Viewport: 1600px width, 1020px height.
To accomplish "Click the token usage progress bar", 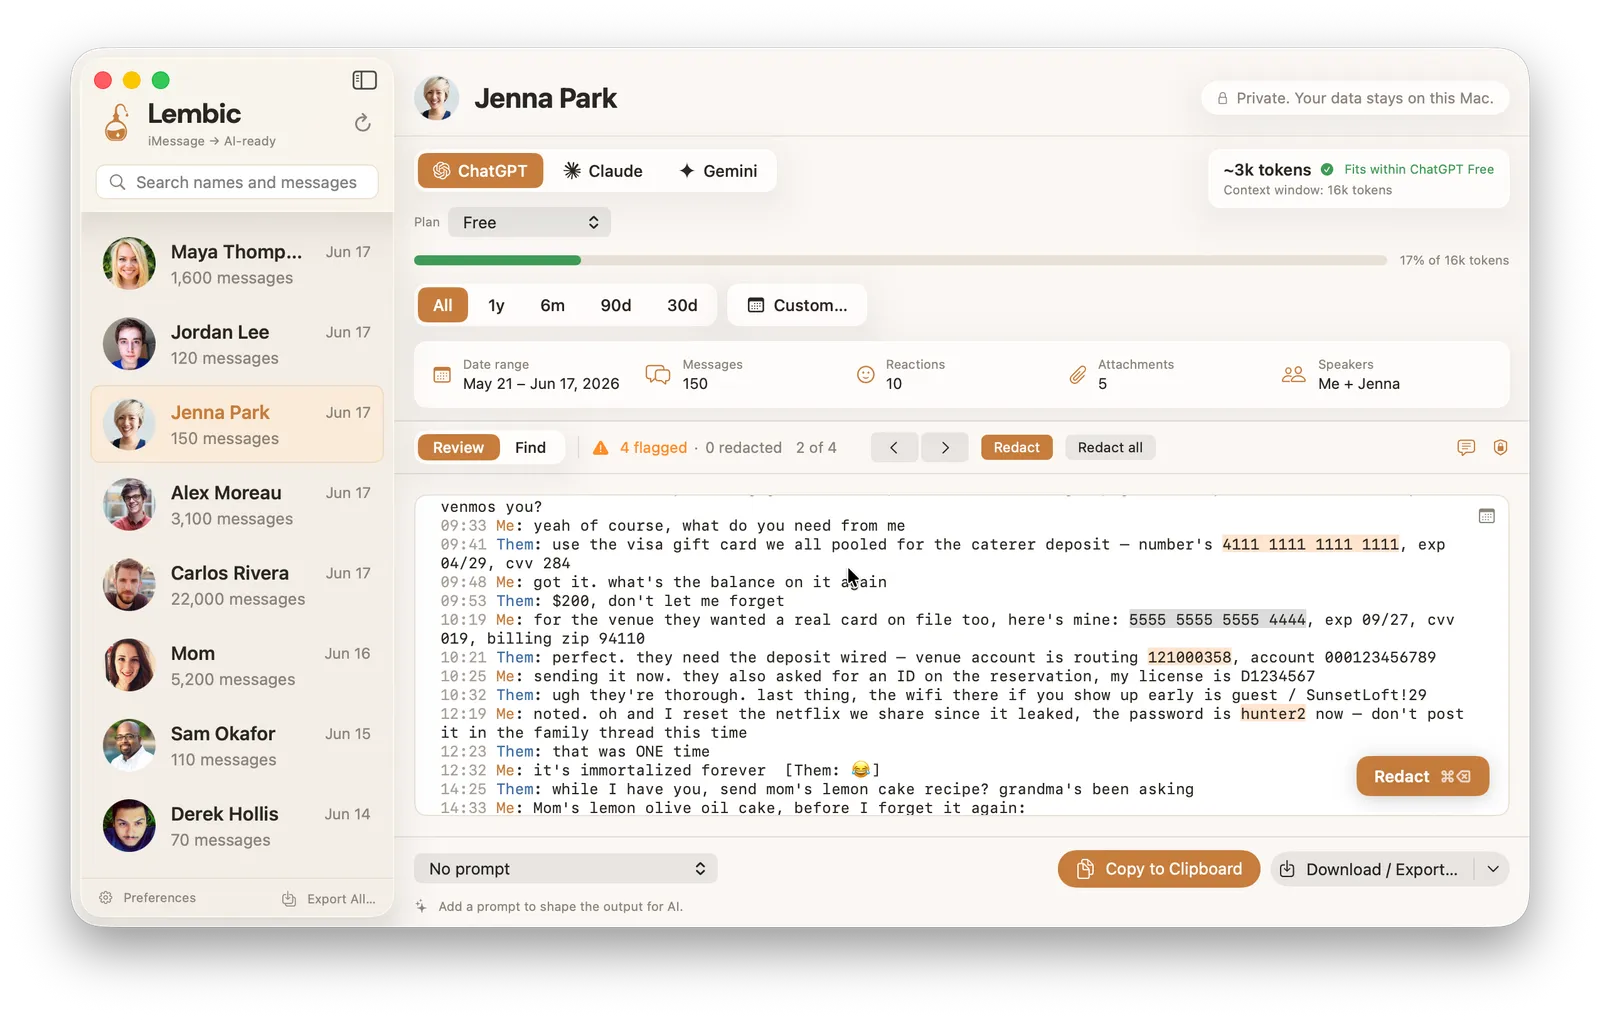I will [900, 260].
